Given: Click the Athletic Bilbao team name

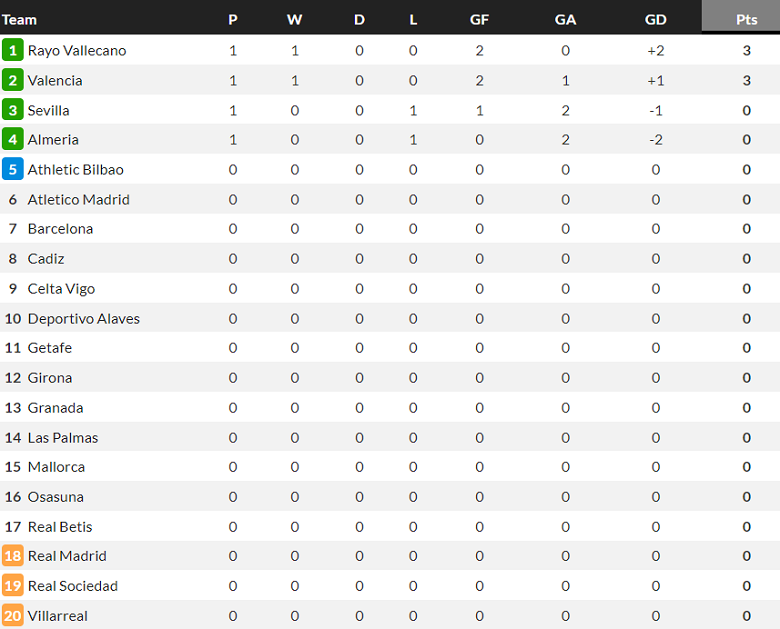Looking at the screenshot, I should click(x=76, y=169).
